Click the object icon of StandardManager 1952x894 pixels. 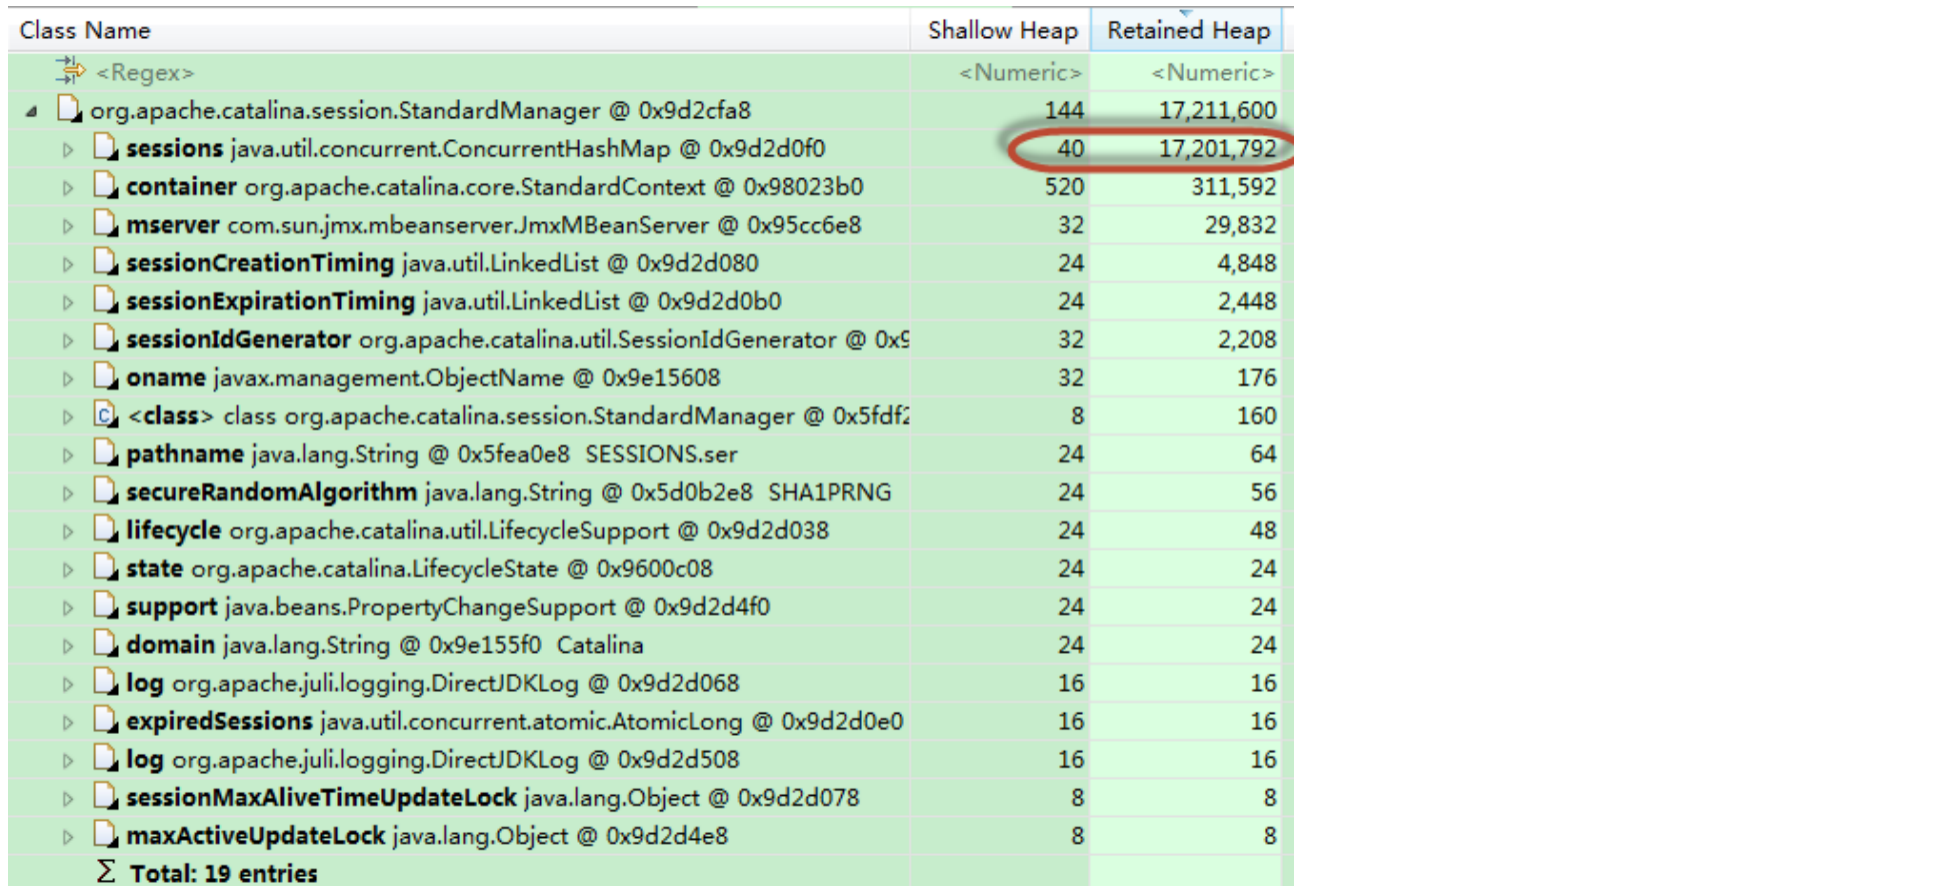(x=69, y=108)
